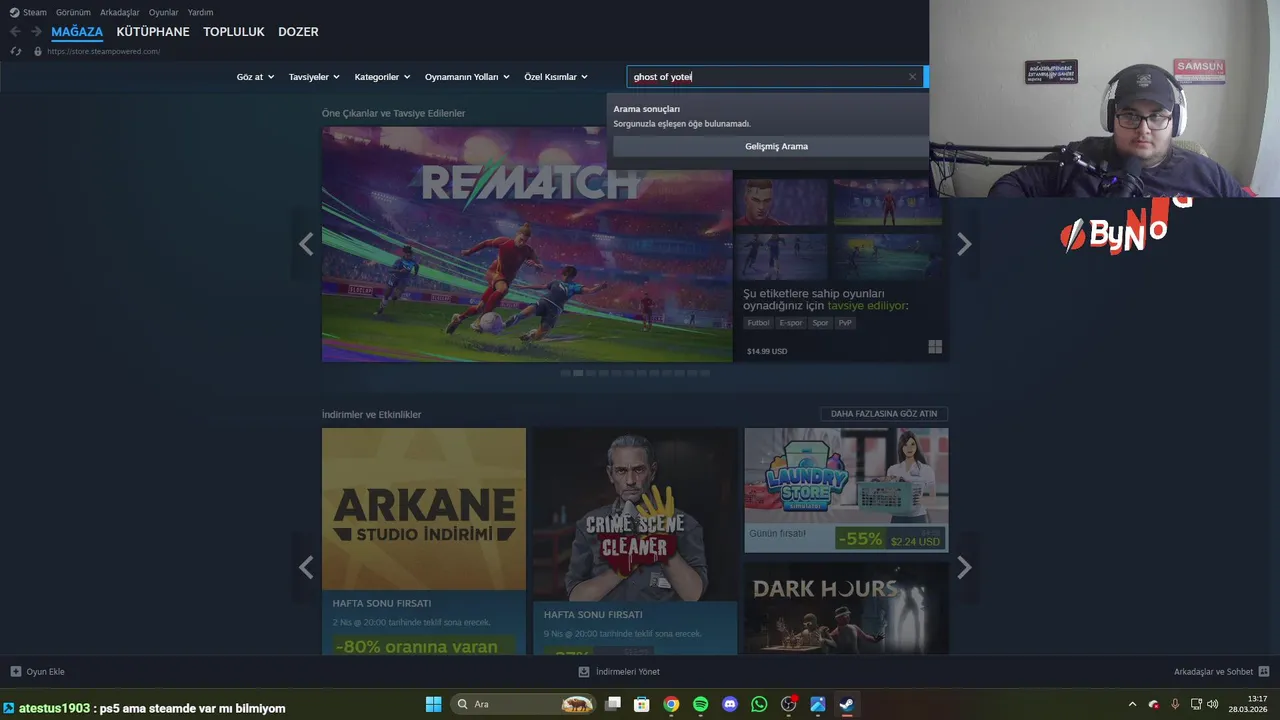This screenshot has width=1280, height=720.
Task: Open the Laundry Store Simulator daily deal
Action: coord(846,490)
